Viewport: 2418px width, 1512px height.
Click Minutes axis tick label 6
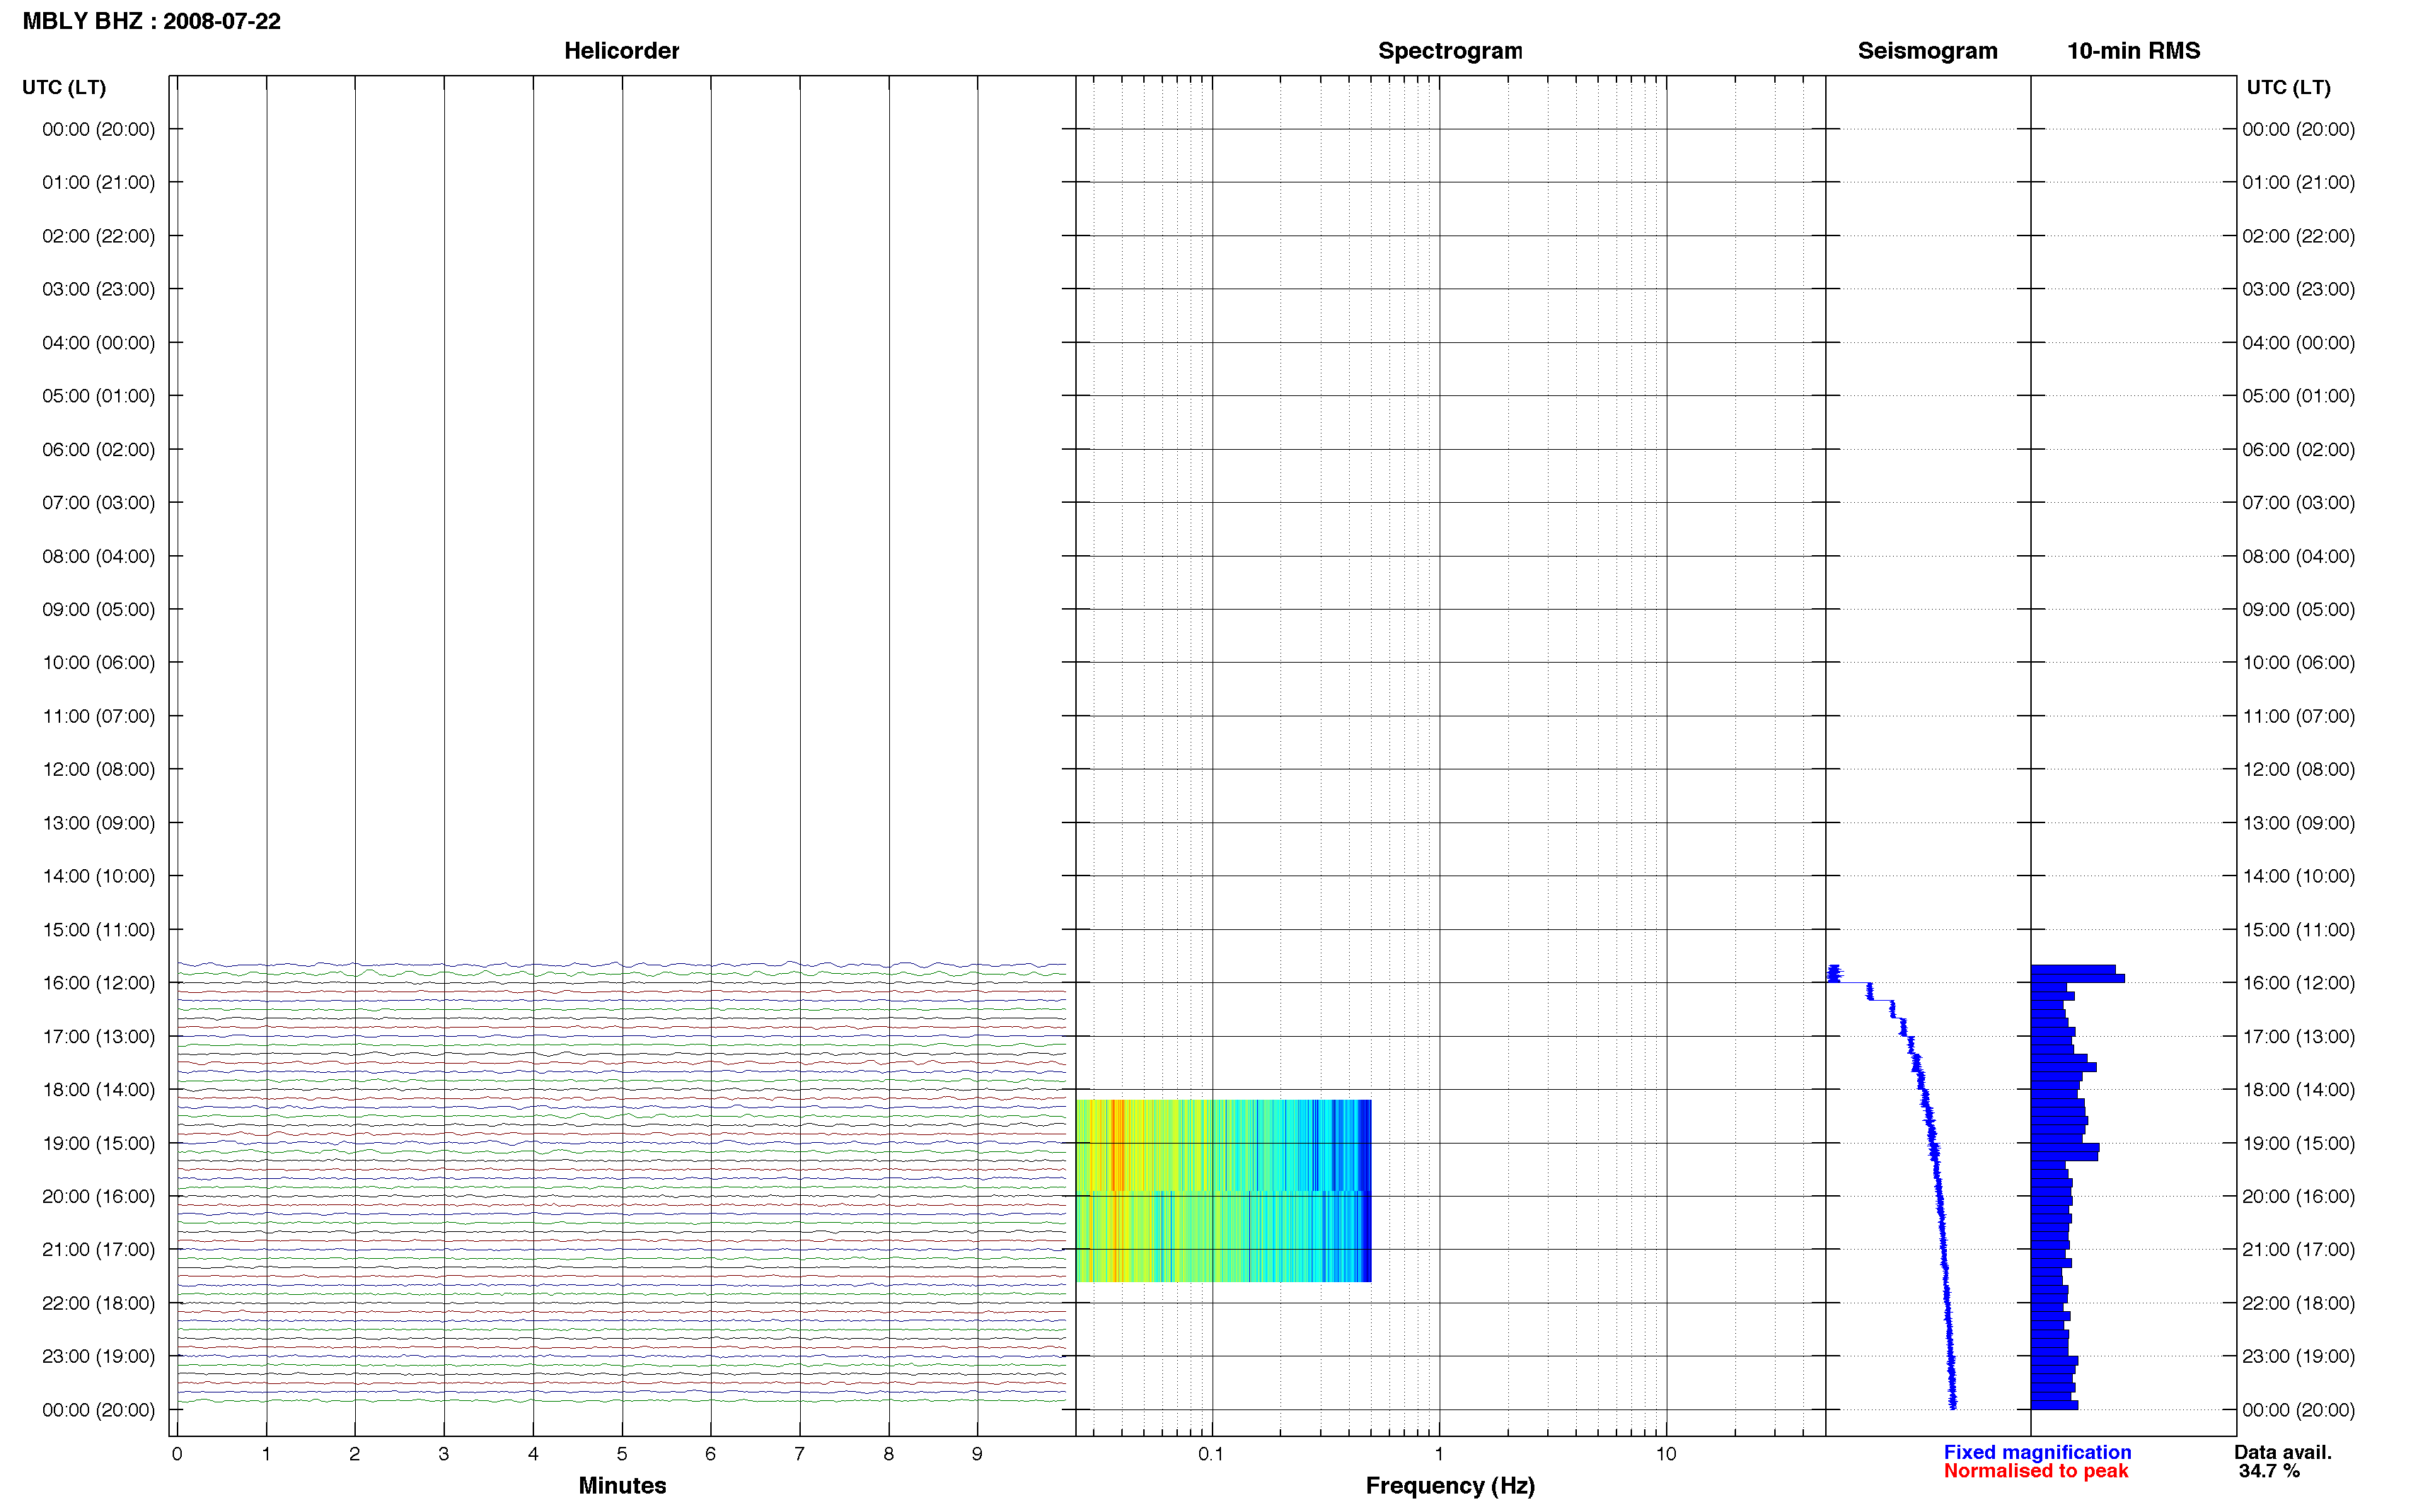pos(711,1454)
